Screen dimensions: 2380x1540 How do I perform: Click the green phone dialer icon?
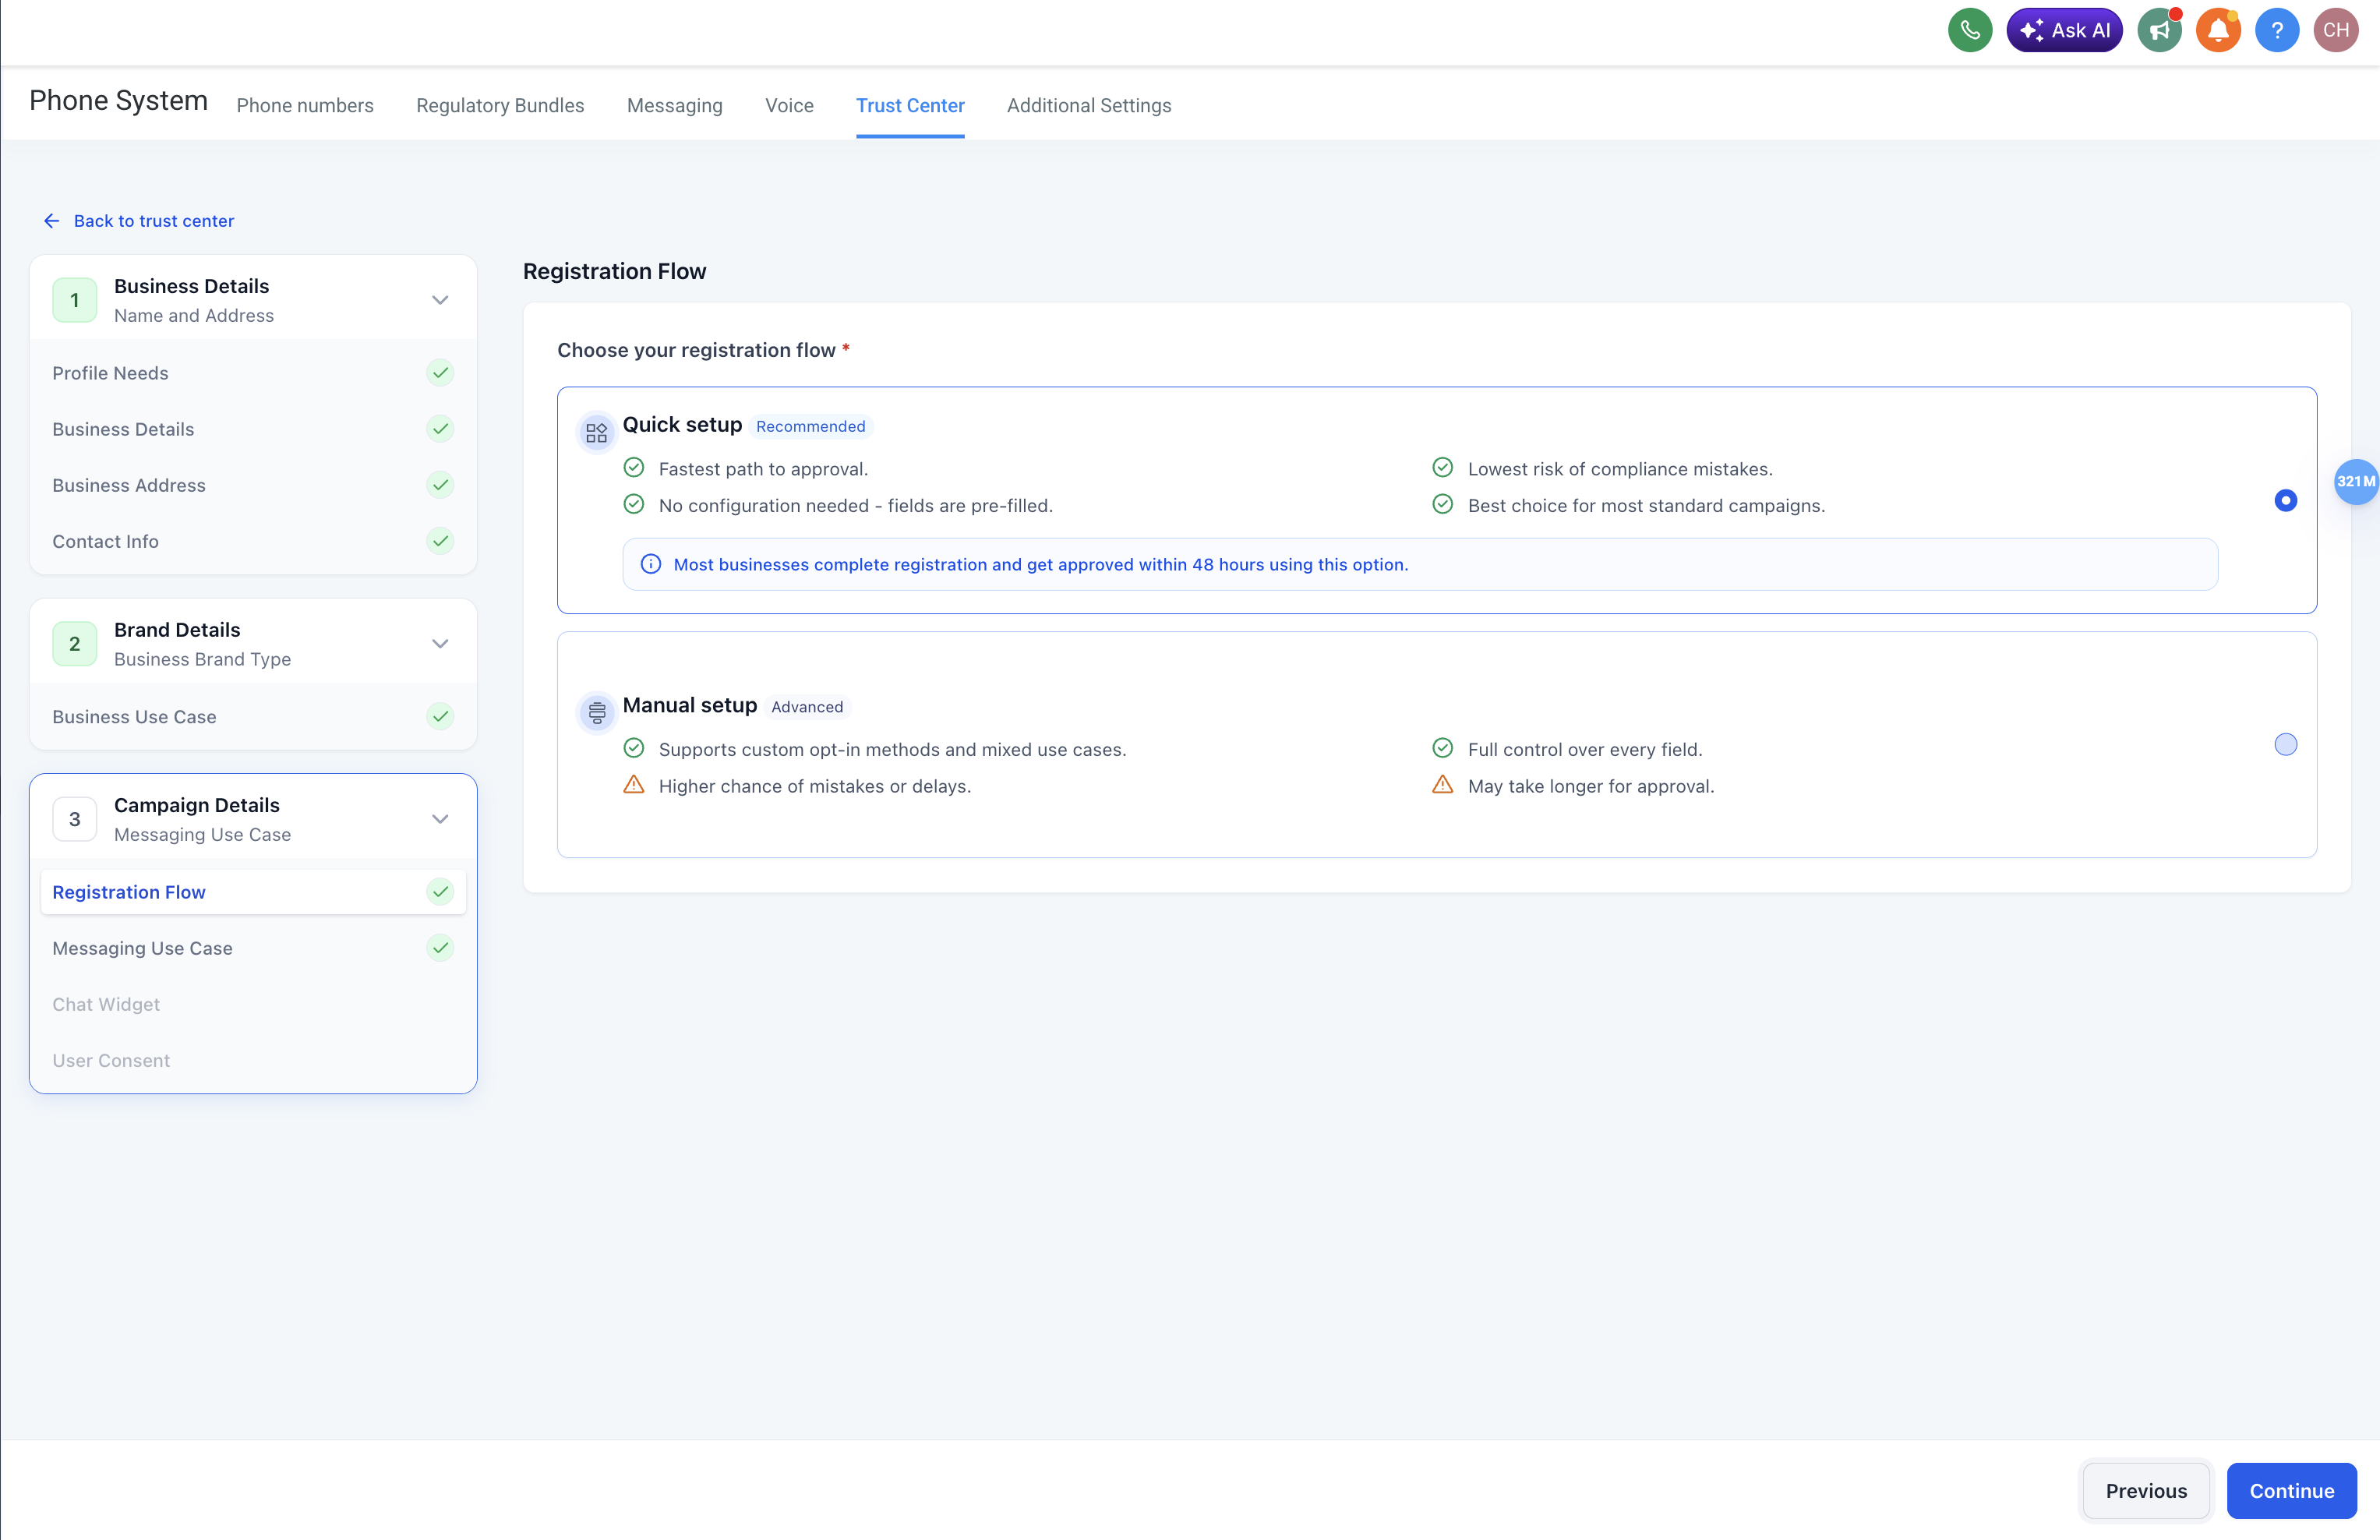point(1969,30)
